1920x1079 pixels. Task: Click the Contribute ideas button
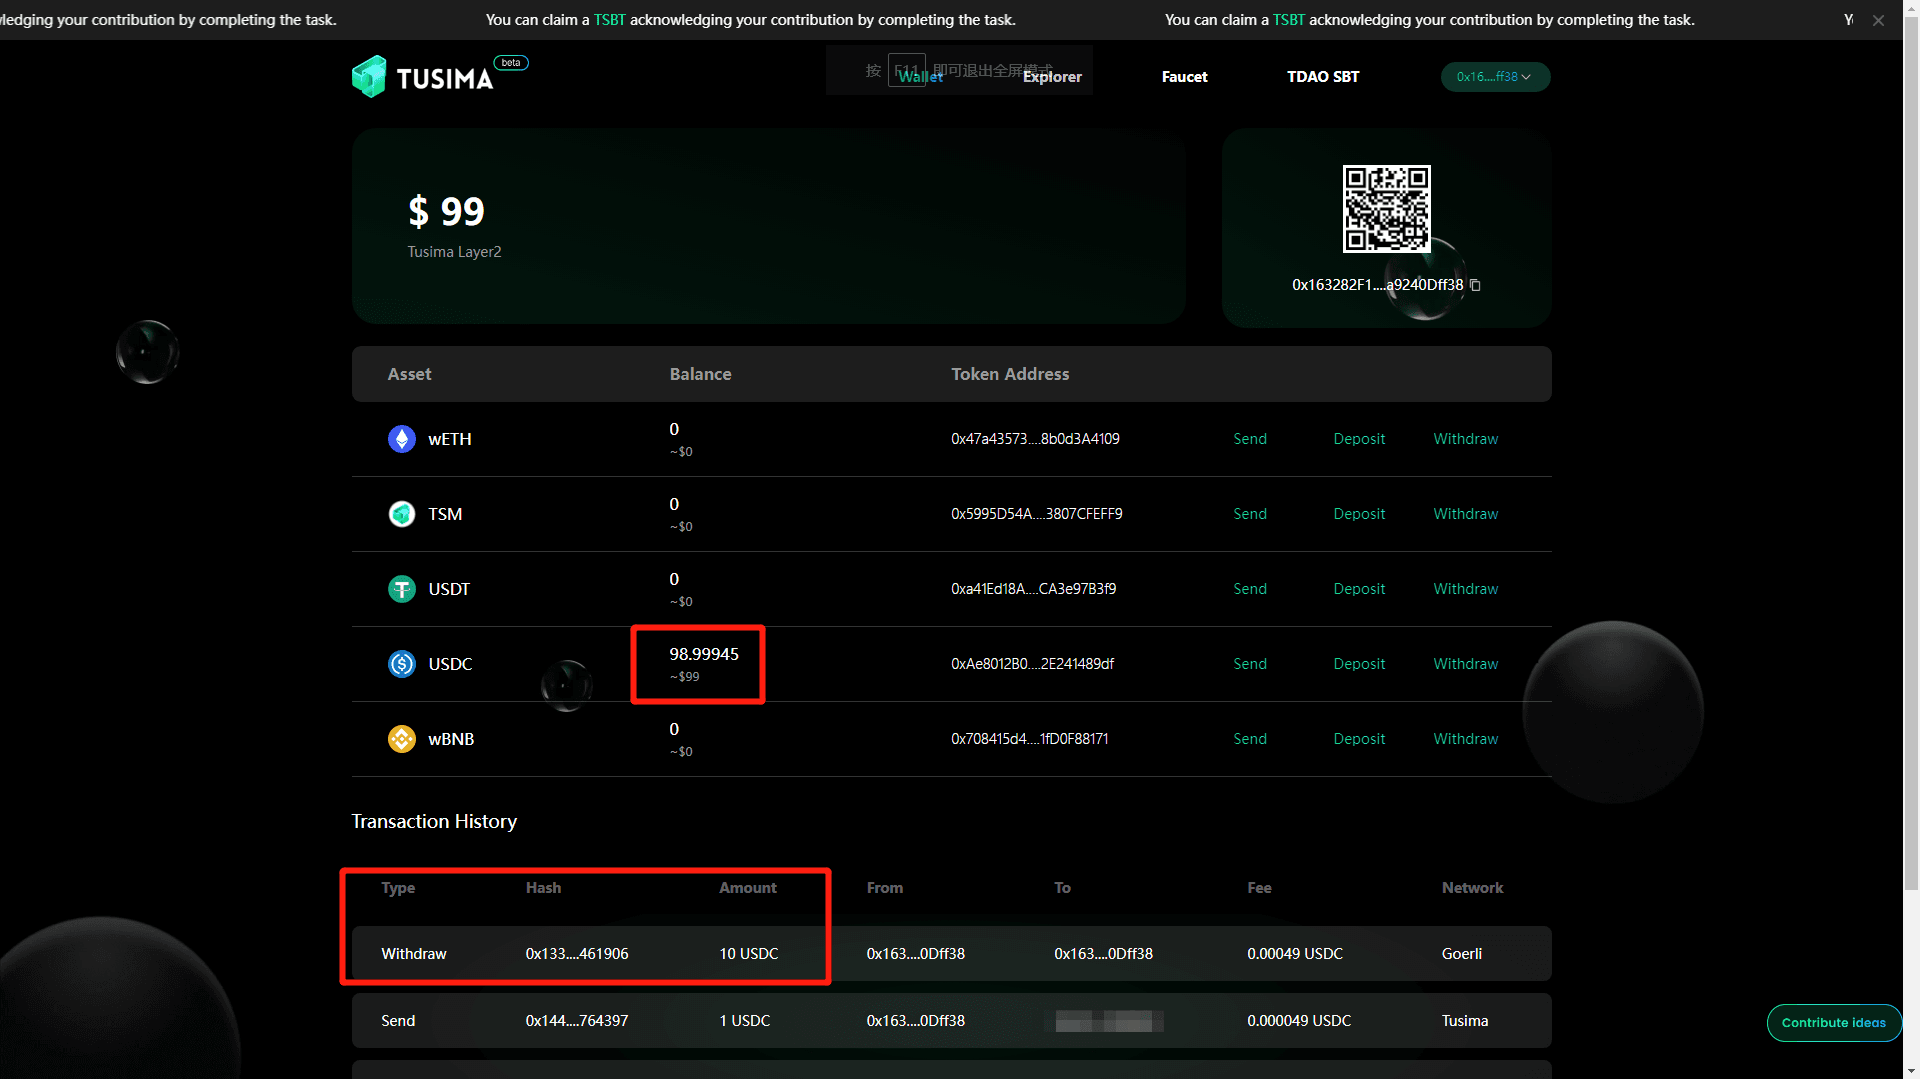point(1834,1022)
